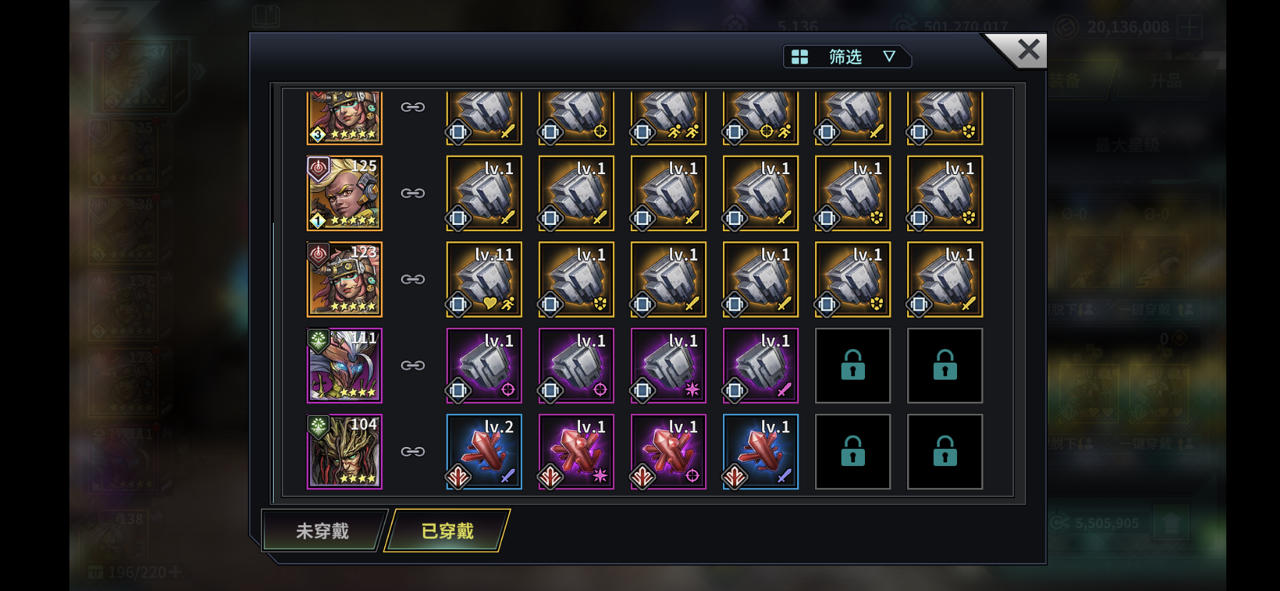
Task: Select the level 123 hero portrait
Action: (x=344, y=279)
